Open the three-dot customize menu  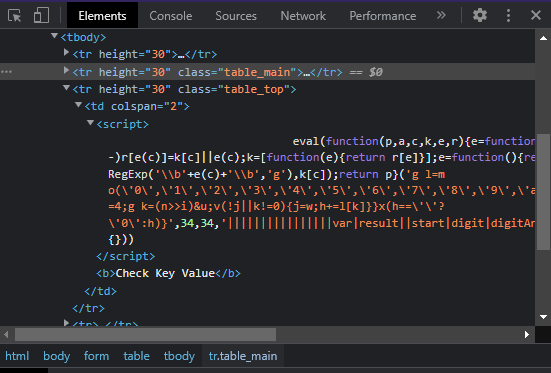(x=508, y=15)
